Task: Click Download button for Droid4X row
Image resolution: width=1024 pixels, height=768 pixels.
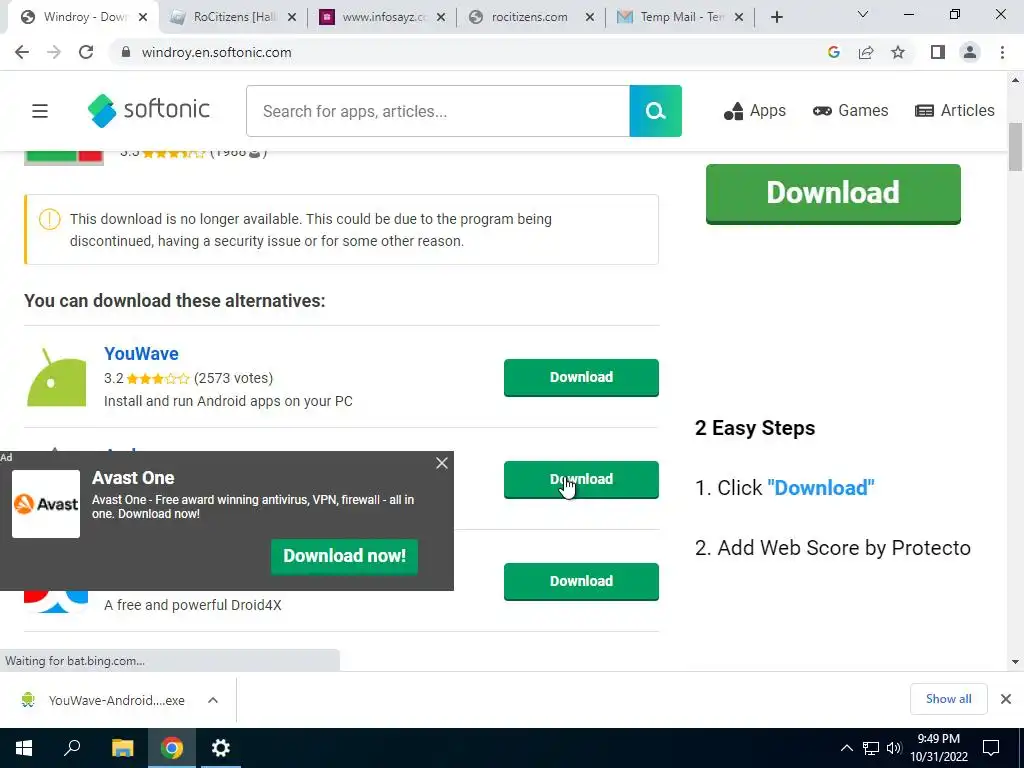Action: (x=581, y=581)
